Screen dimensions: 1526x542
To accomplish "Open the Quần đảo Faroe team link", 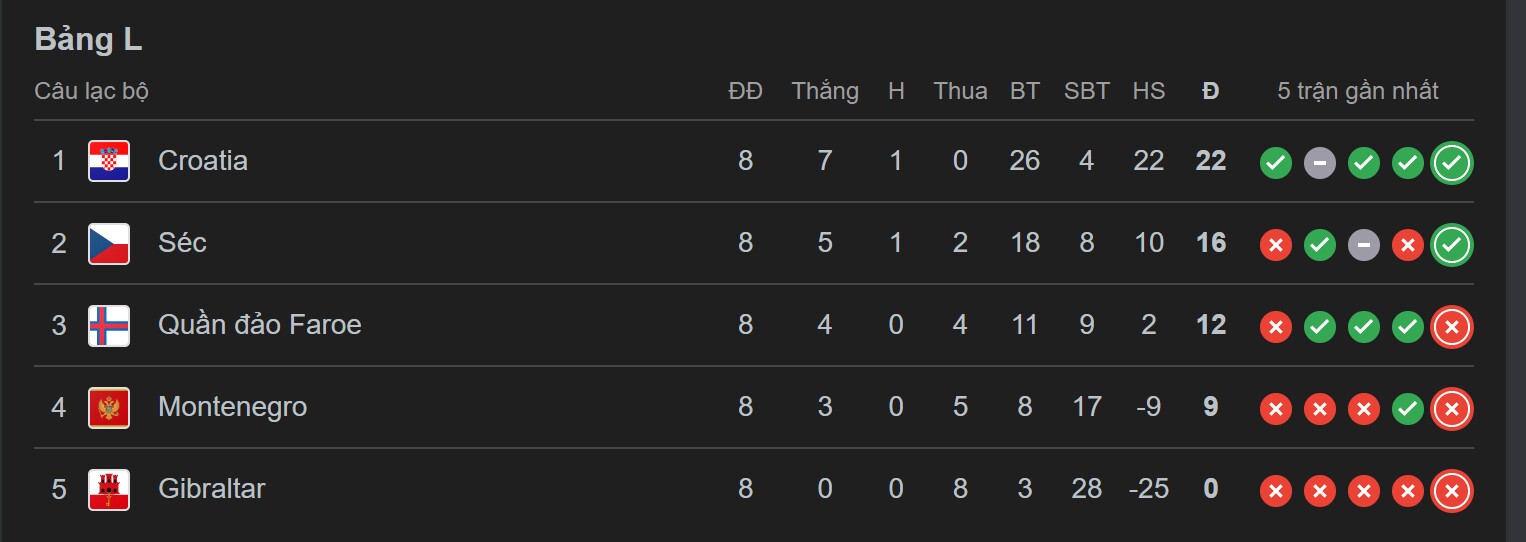I will tap(260, 325).
